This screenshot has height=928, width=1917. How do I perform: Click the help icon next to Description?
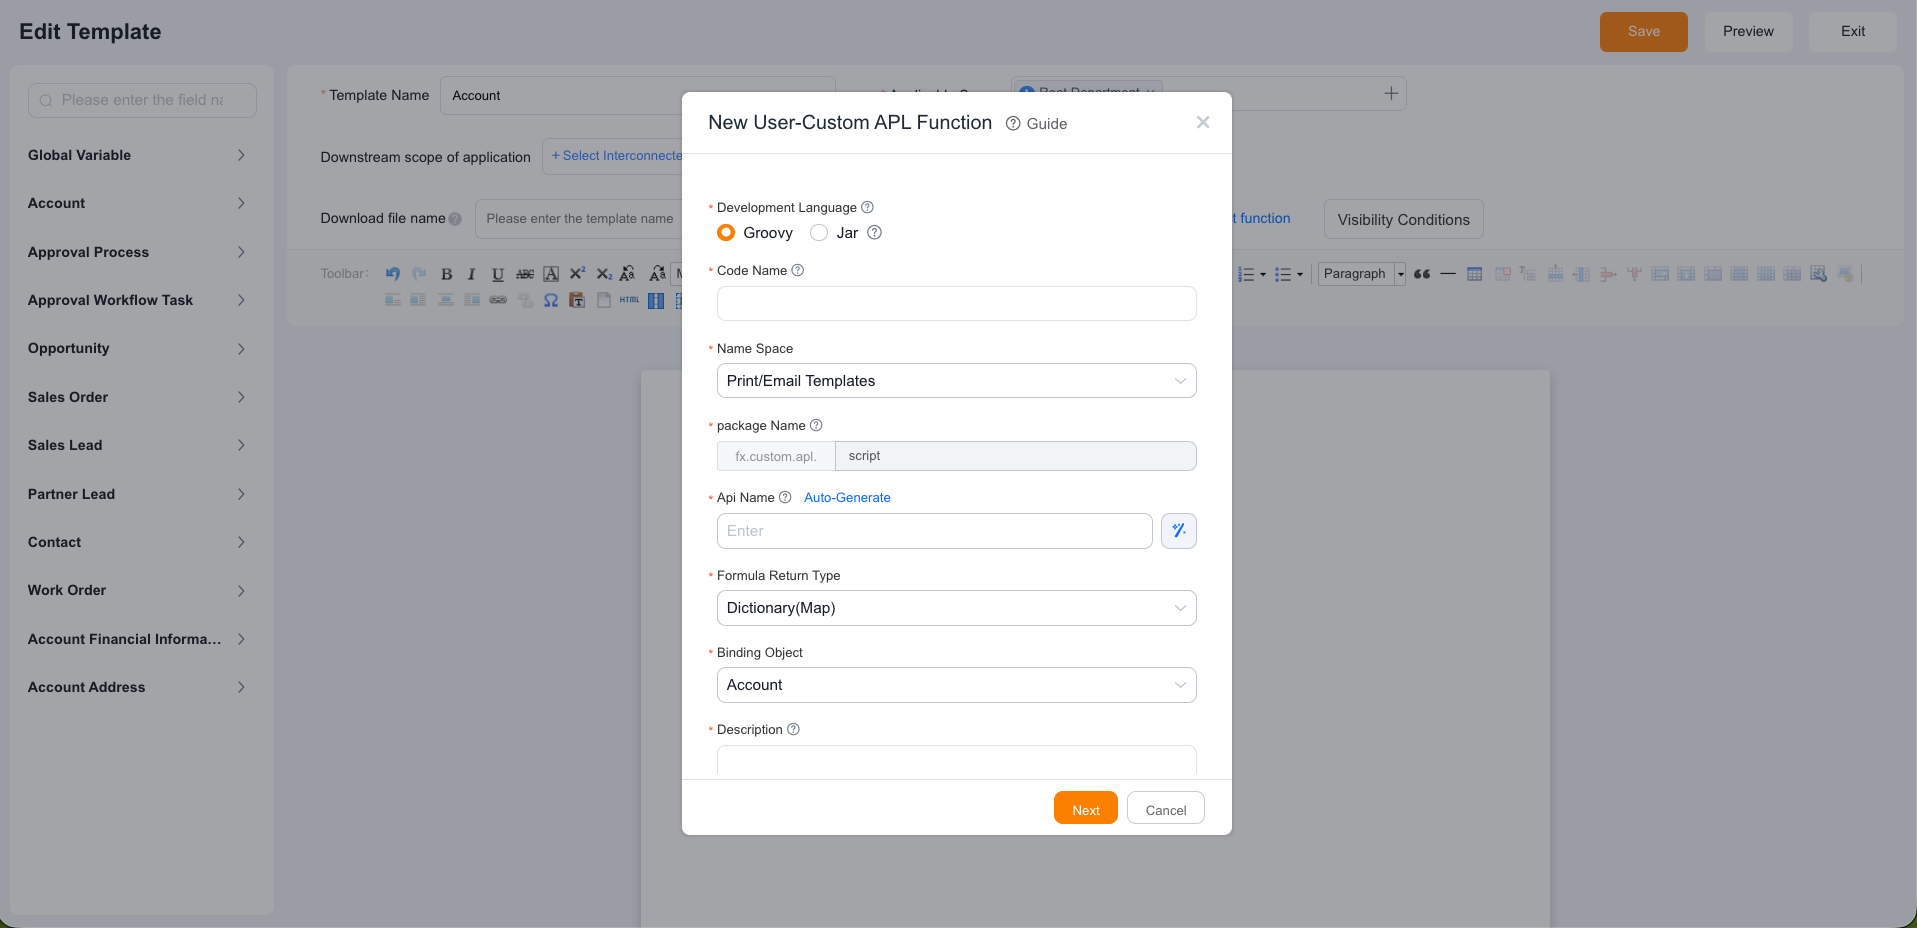pos(794,729)
